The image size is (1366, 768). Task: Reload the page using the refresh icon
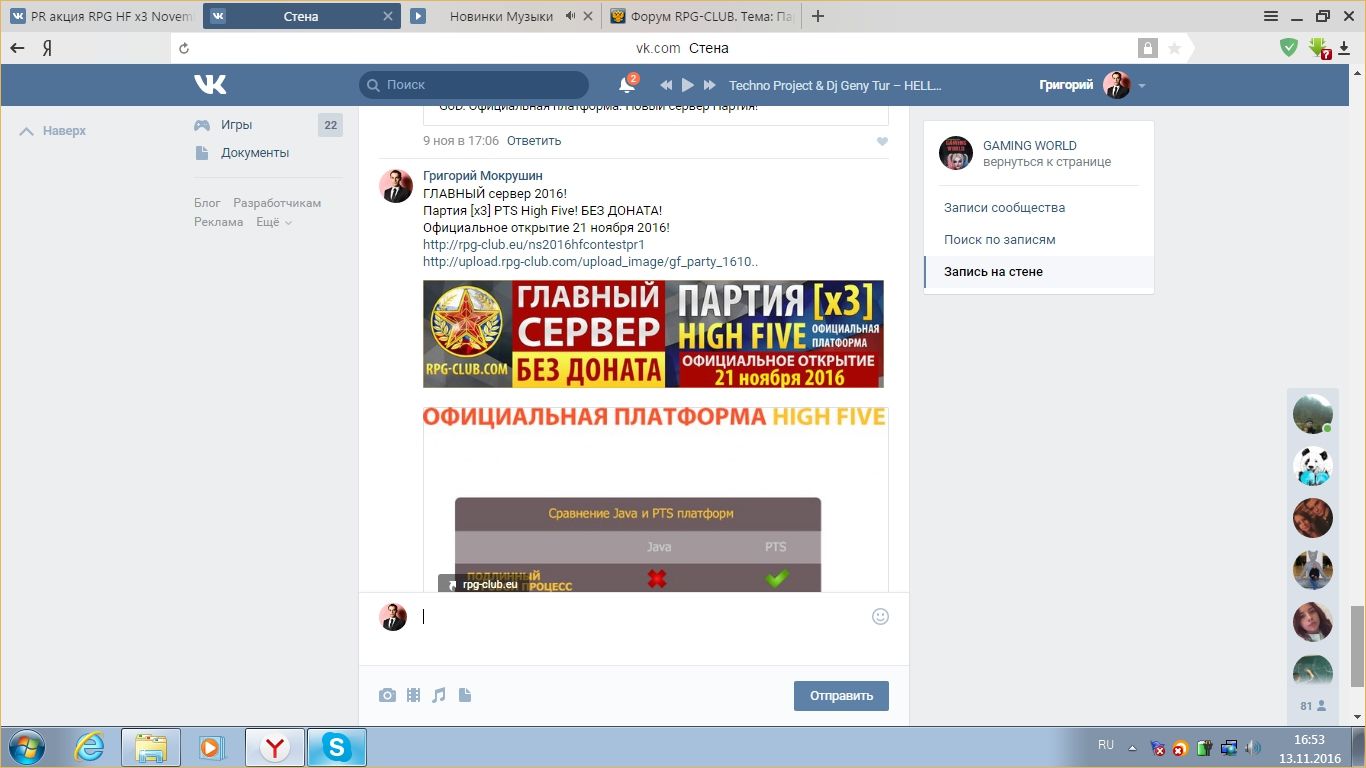coord(183,48)
